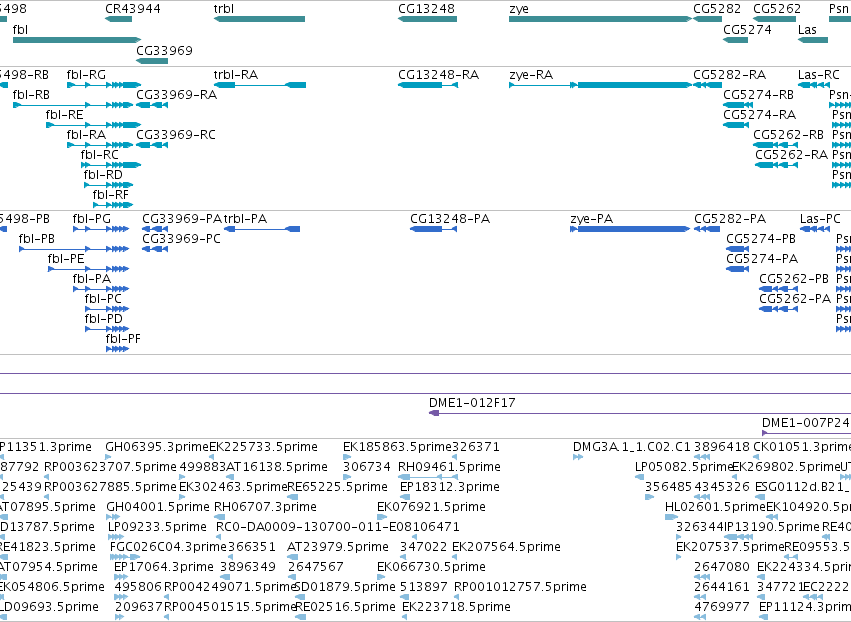Click the Las gene label
Viewport: 851px width, 622px height.
point(807,29)
